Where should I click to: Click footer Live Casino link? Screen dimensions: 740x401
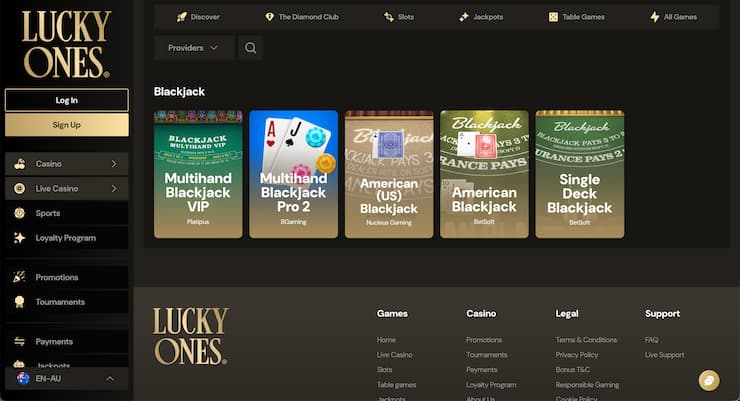(x=395, y=355)
